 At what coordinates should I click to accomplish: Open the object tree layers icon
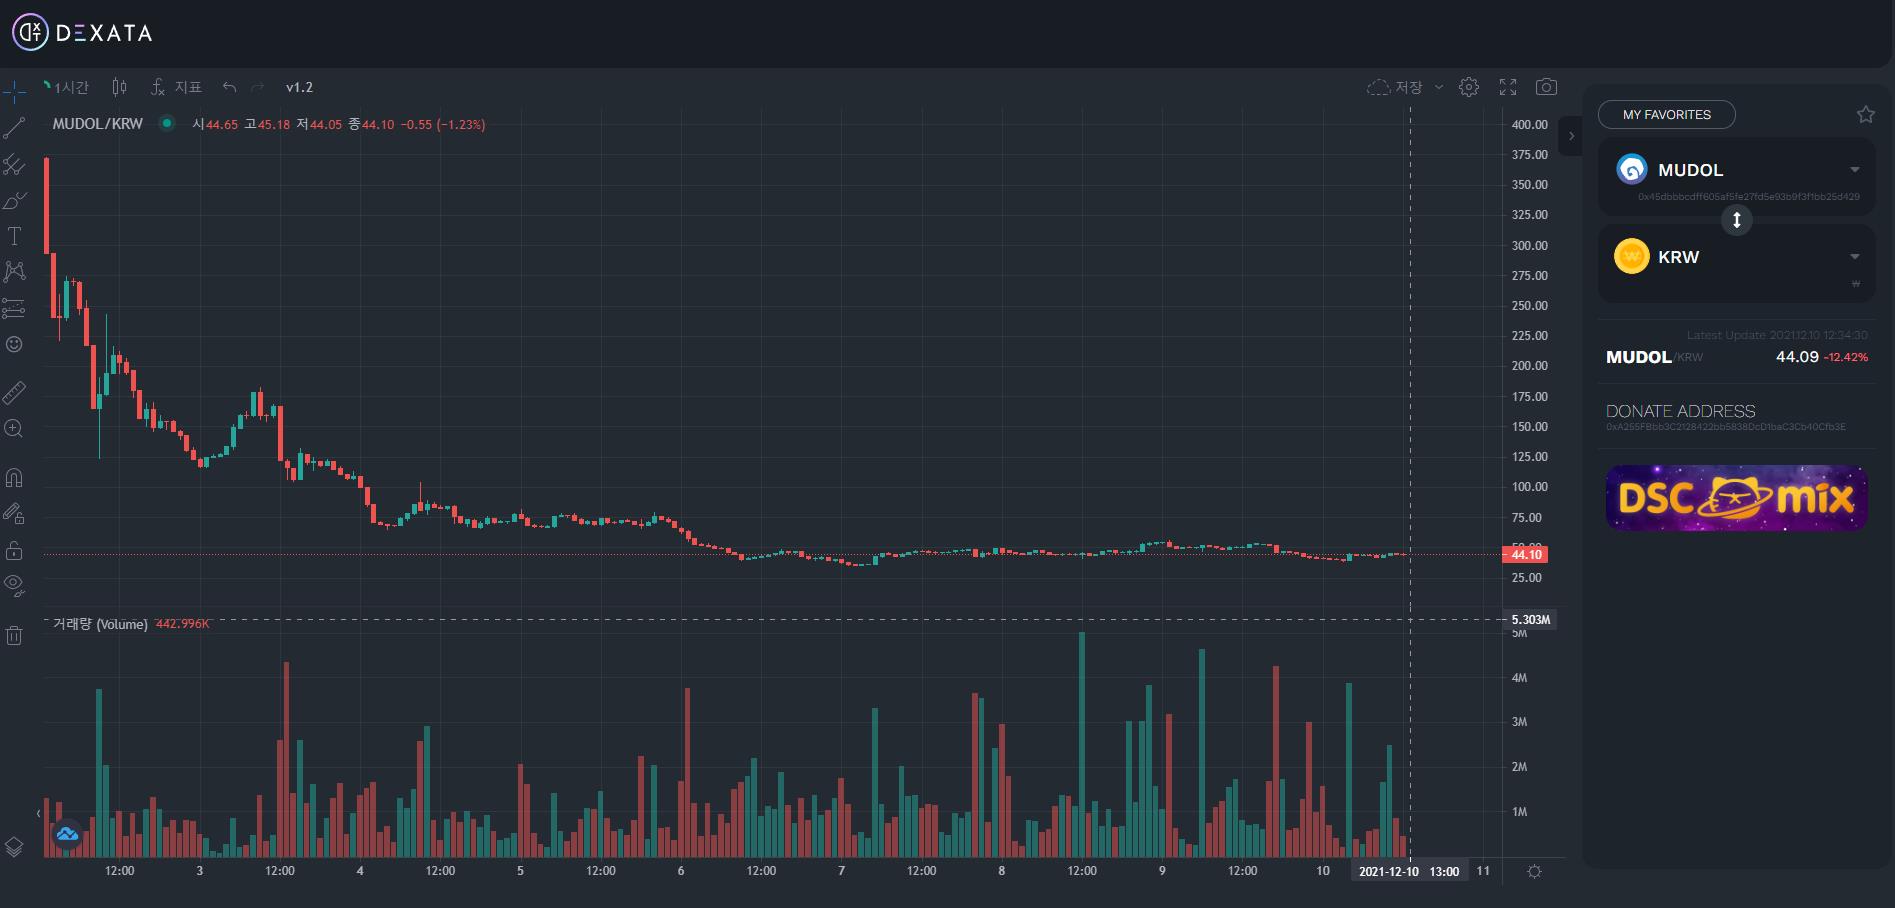click(x=14, y=847)
